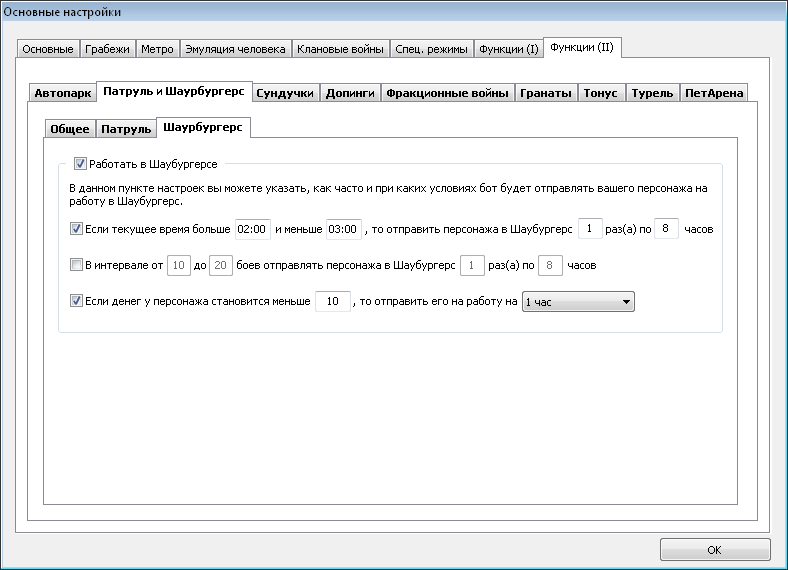Click the hours field in time row
The height and width of the screenshot is (570, 788).
tap(666, 229)
